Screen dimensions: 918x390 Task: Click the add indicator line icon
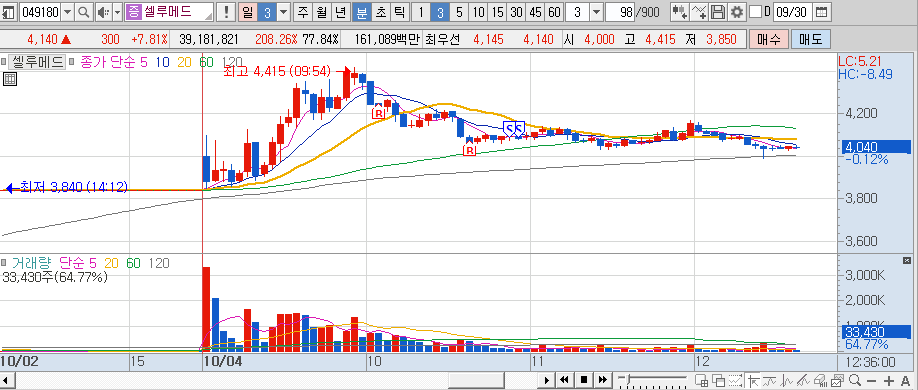tap(699, 11)
